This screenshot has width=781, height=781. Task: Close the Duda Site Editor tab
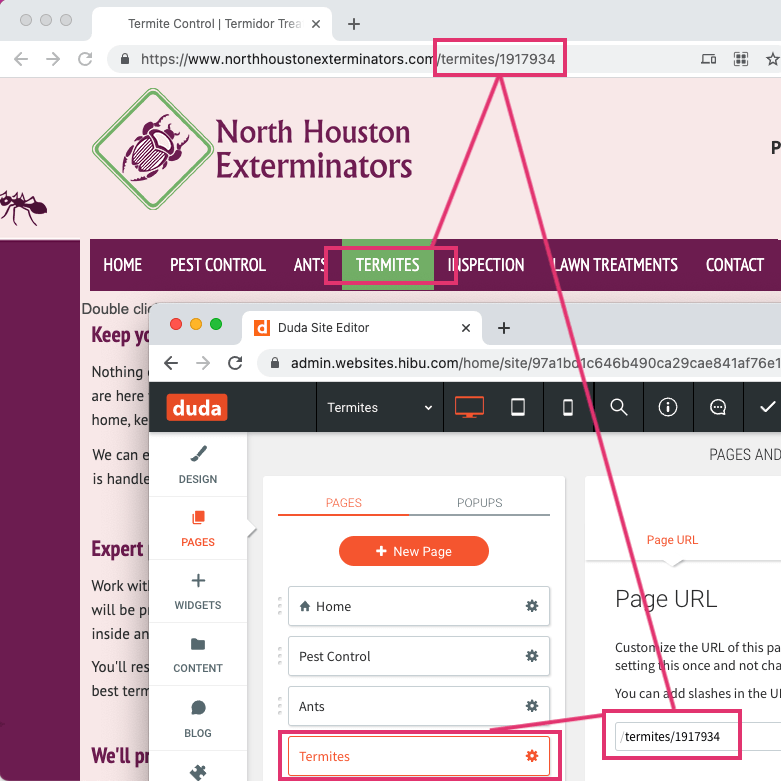click(466, 328)
